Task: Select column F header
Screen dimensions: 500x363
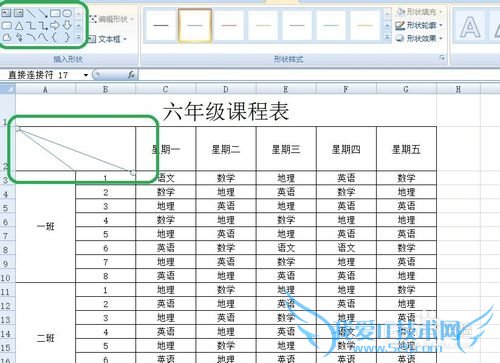Action: point(346,89)
